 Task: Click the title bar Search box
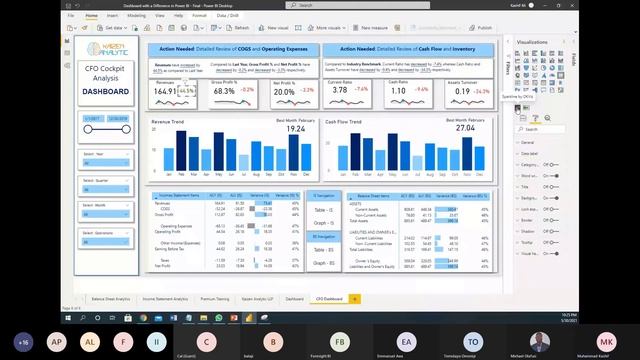[x=358, y=5]
